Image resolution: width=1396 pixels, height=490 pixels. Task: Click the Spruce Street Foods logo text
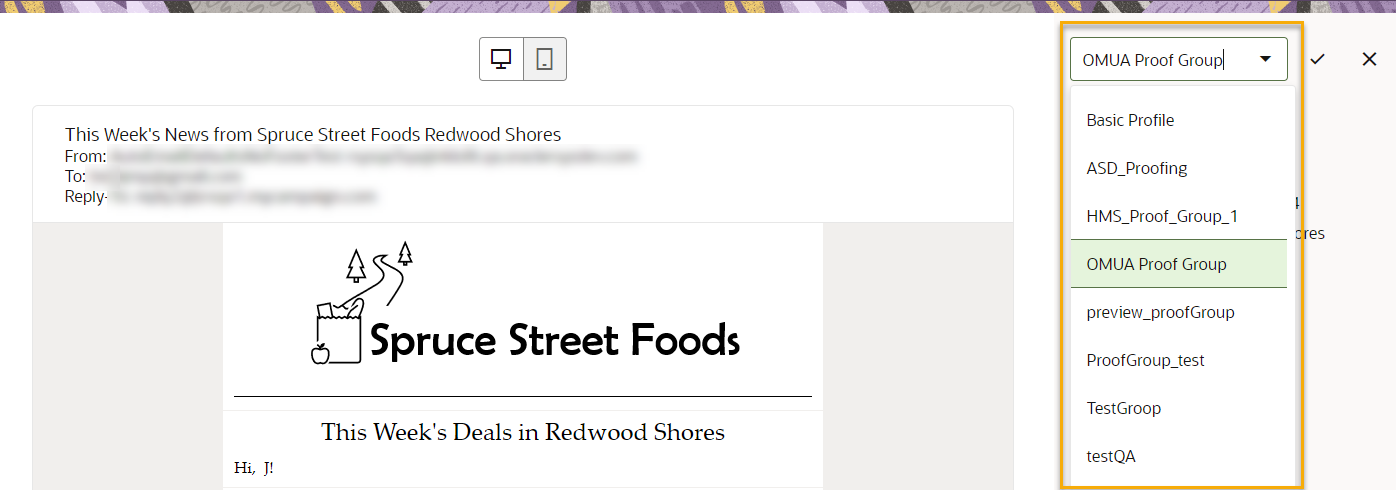click(554, 340)
